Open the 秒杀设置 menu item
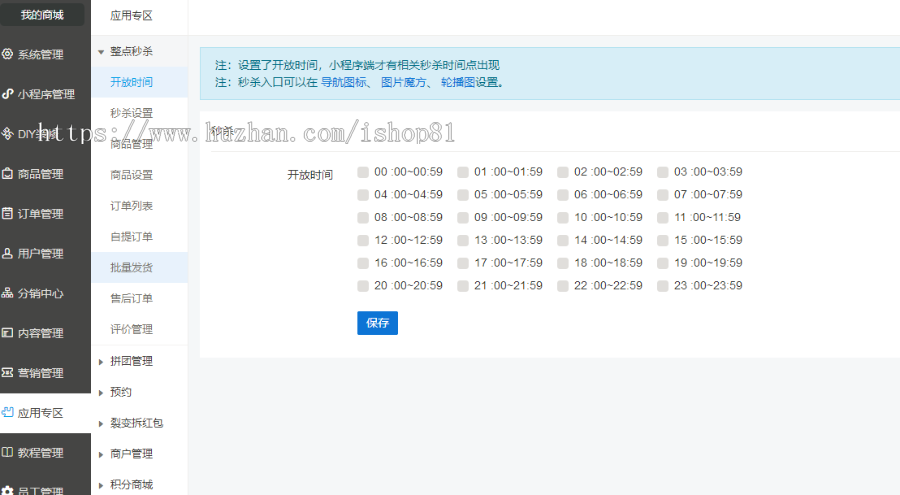The height and width of the screenshot is (495, 900). point(131,113)
